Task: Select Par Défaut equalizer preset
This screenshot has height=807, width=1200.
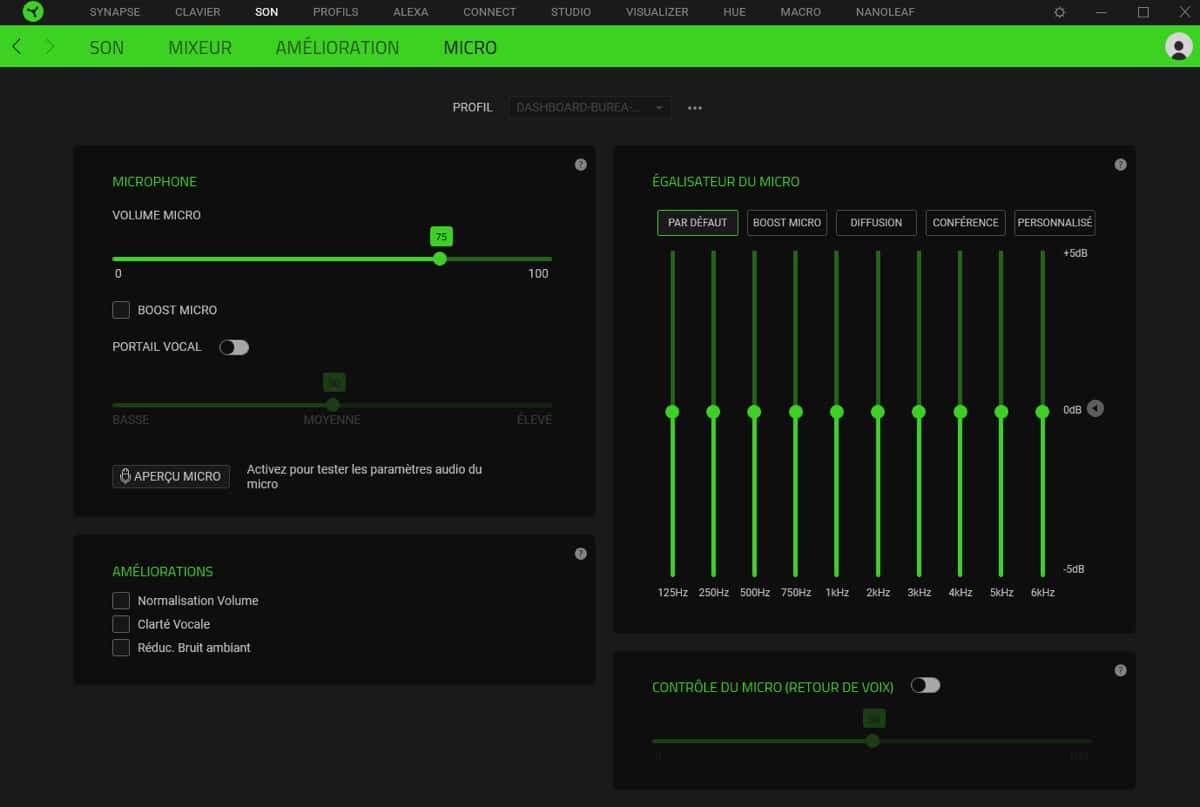Action: [697, 222]
